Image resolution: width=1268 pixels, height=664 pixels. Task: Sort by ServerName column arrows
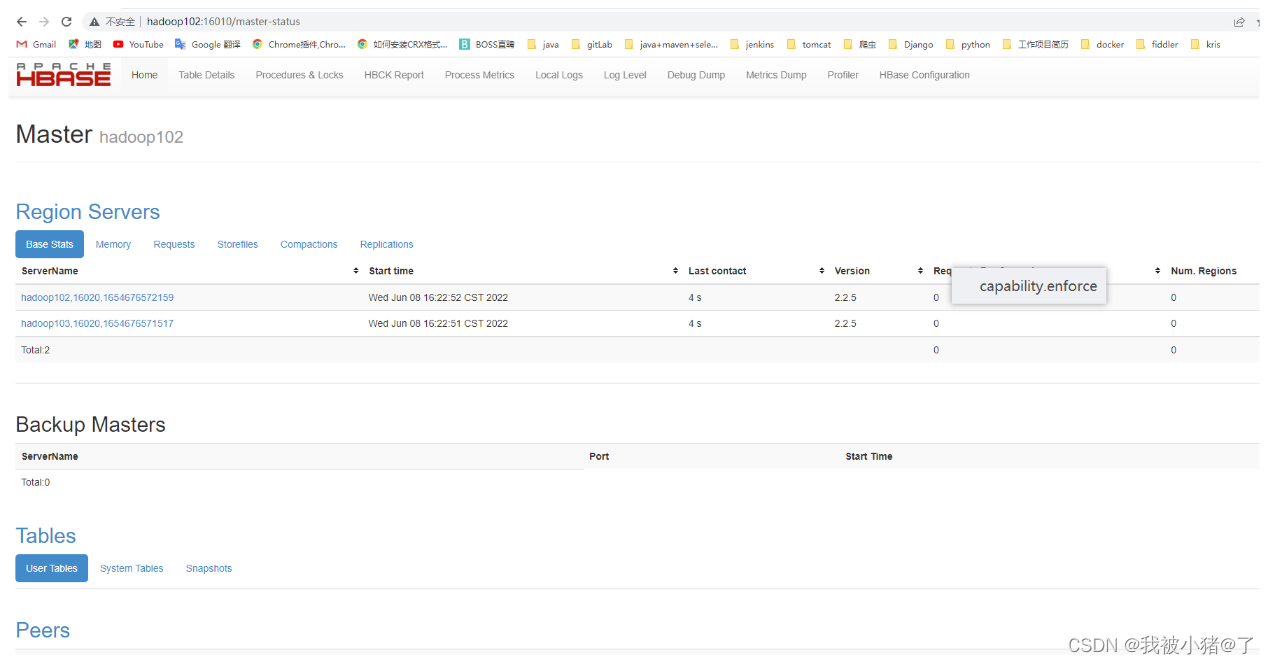coord(356,271)
